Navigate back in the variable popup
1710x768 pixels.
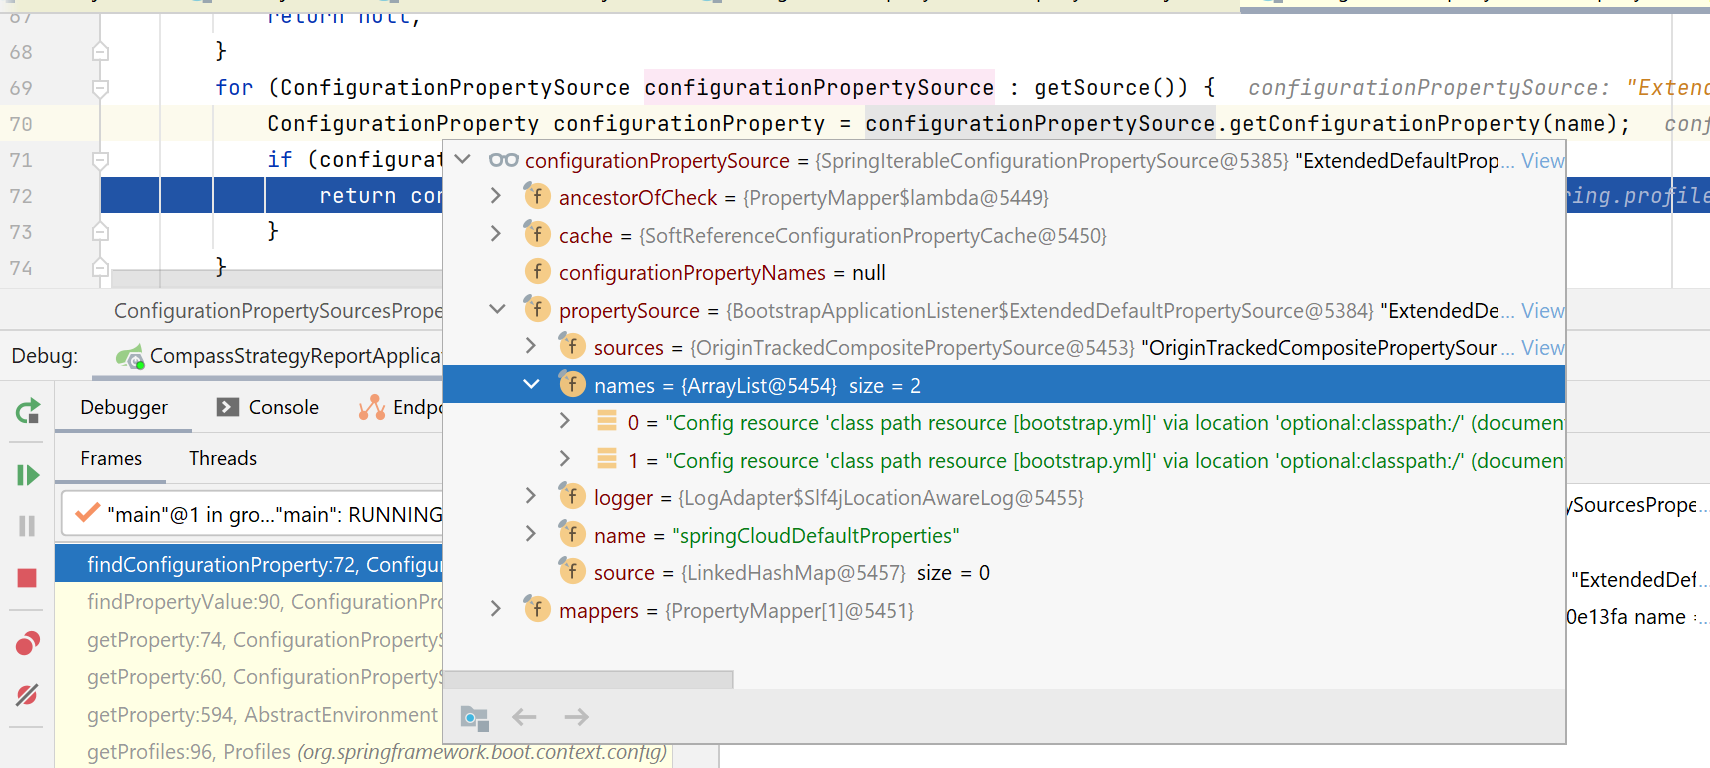coord(524,717)
